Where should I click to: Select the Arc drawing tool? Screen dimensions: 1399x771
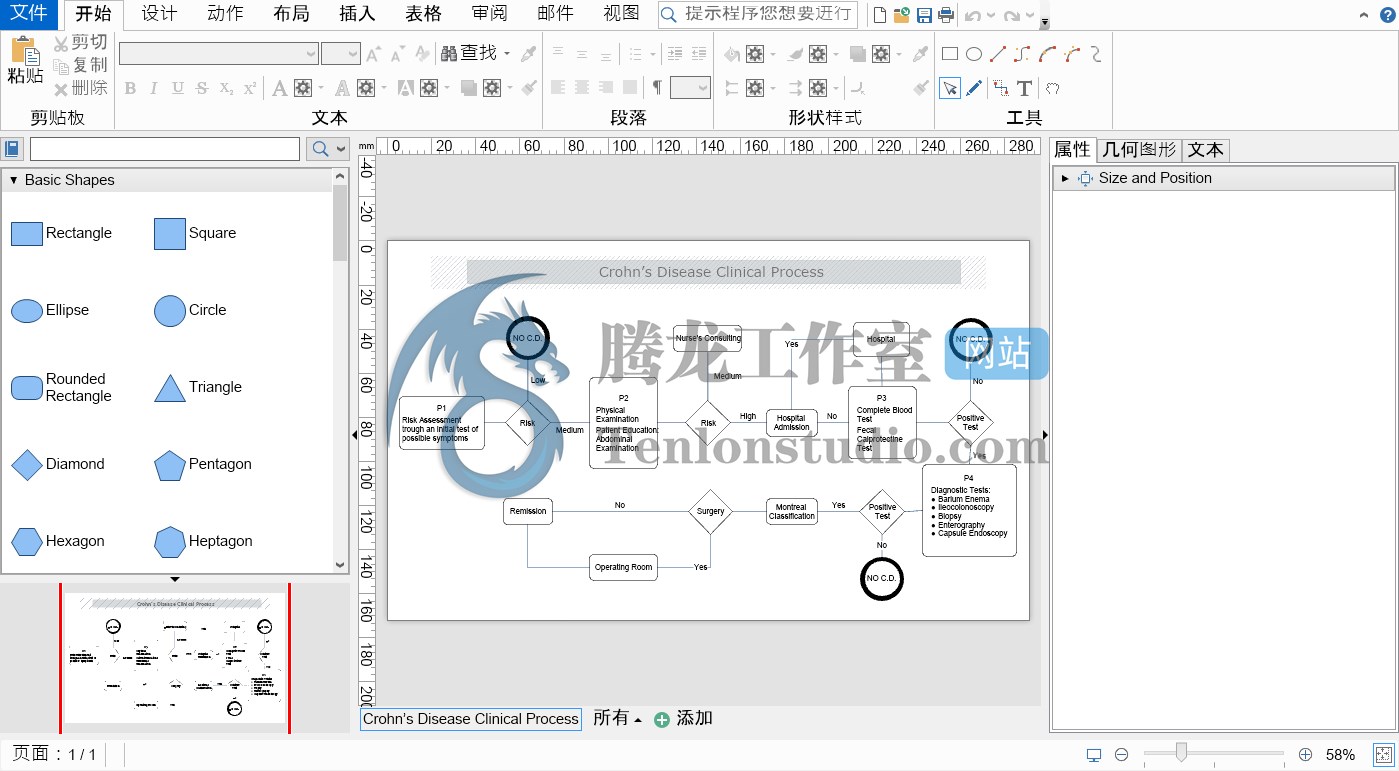pyautogui.click(x=1047, y=54)
